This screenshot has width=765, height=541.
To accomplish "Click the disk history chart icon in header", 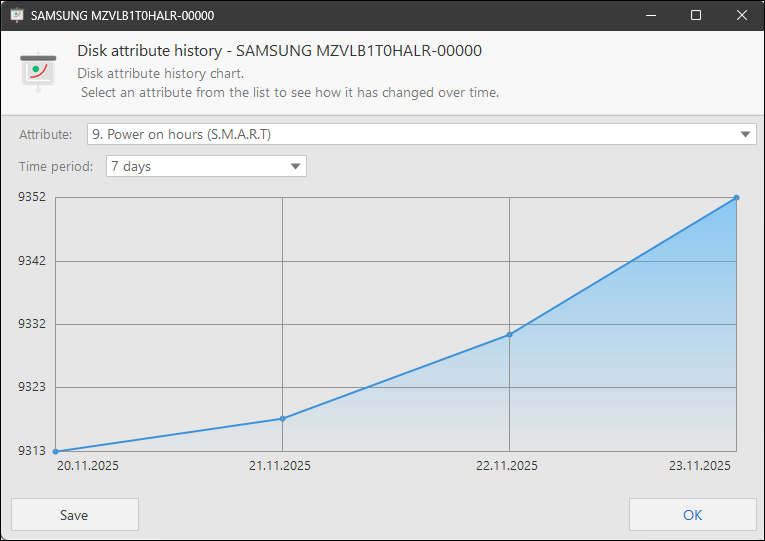I will click(x=38, y=71).
